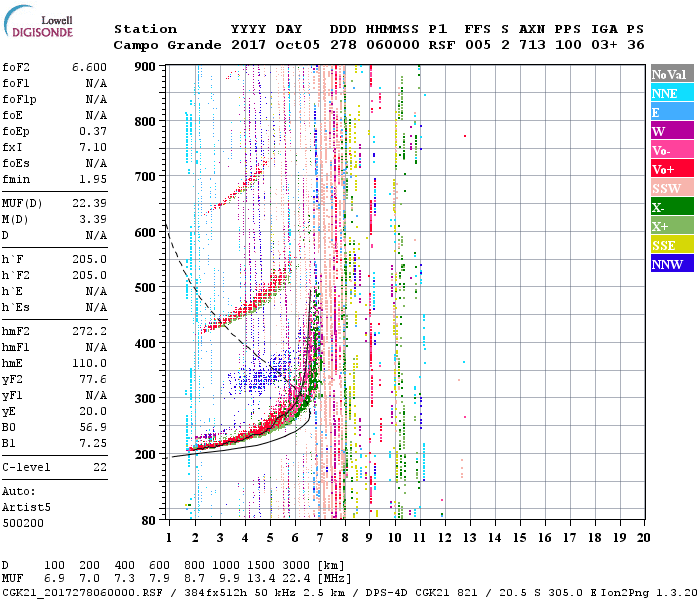
Task: Click the 900 km height axis label
Action: (145, 67)
